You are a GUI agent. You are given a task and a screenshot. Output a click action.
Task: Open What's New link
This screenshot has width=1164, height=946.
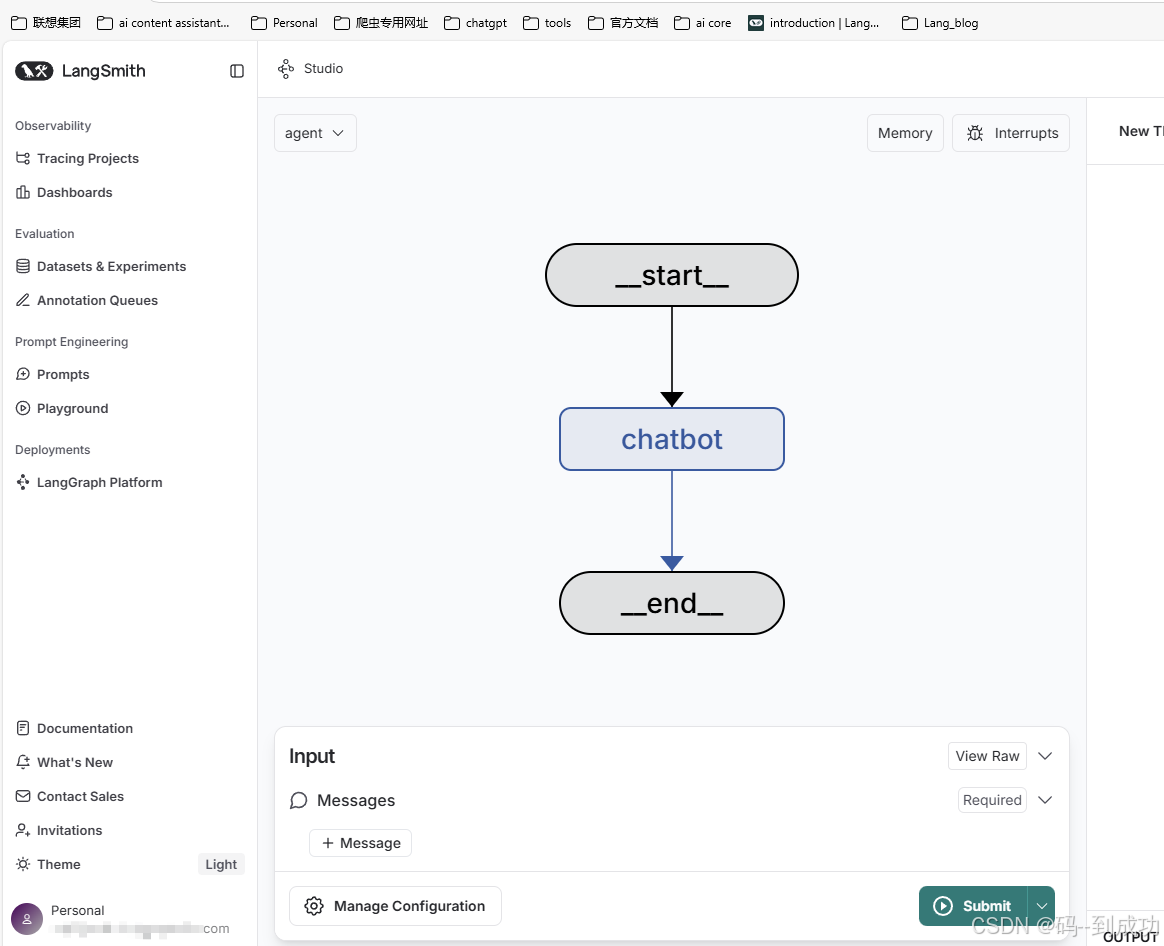click(x=75, y=762)
